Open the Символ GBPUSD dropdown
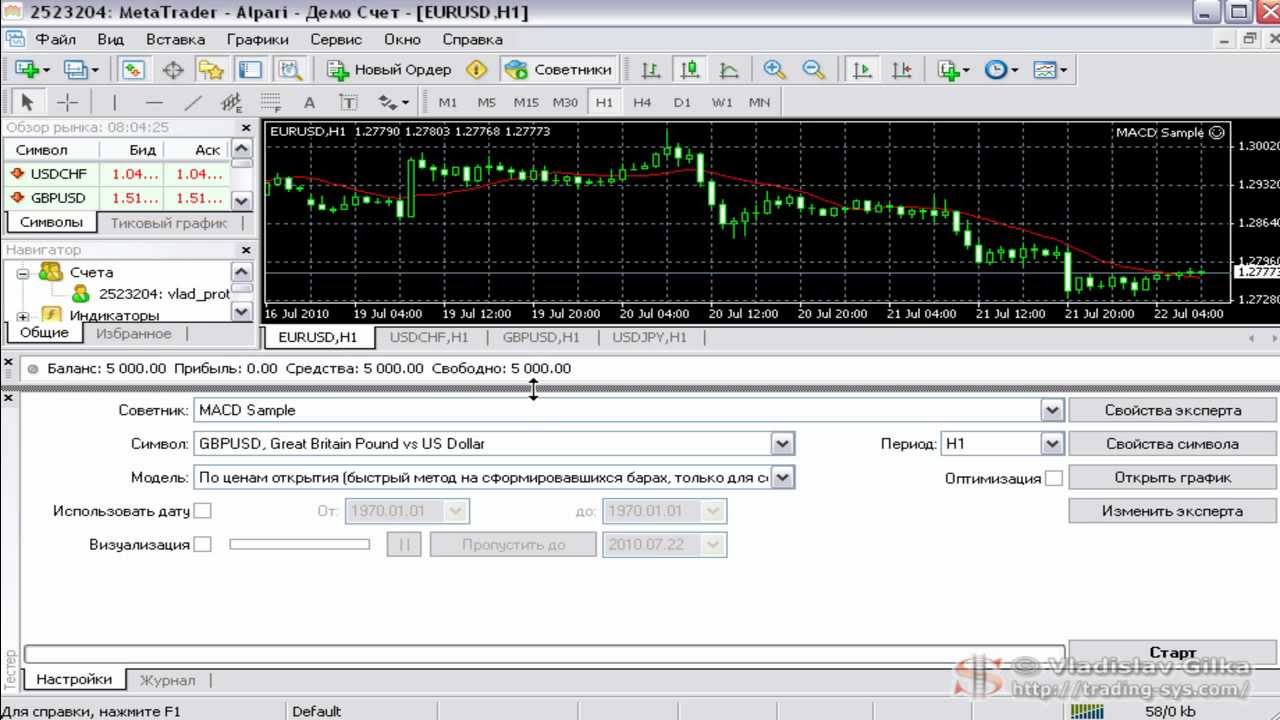Image resolution: width=1280 pixels, height=720 pixels. (x=783, y=444)
